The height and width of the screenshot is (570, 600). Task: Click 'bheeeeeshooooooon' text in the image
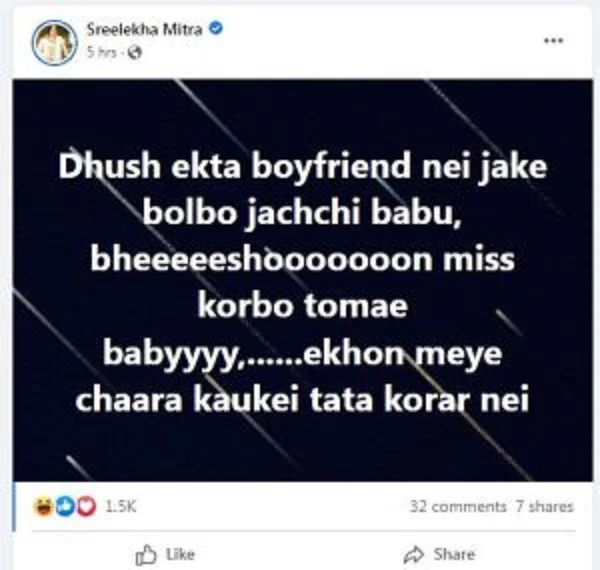coord(261,260)
